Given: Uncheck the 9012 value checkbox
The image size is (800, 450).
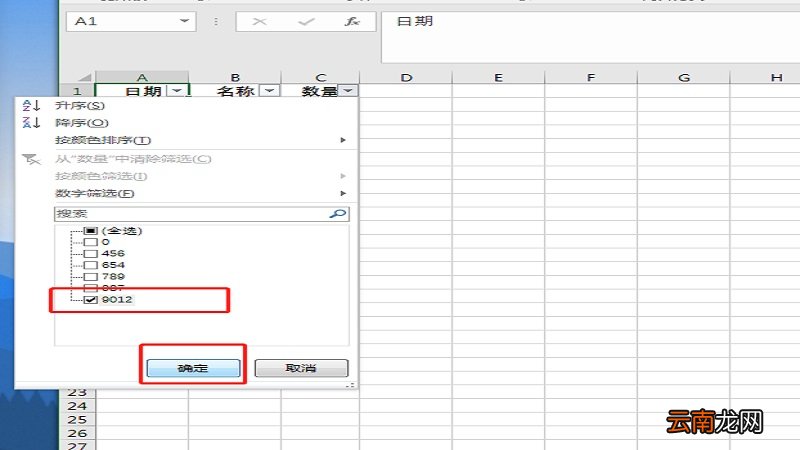Looking at the screenshot, I should tap(90, 299).
